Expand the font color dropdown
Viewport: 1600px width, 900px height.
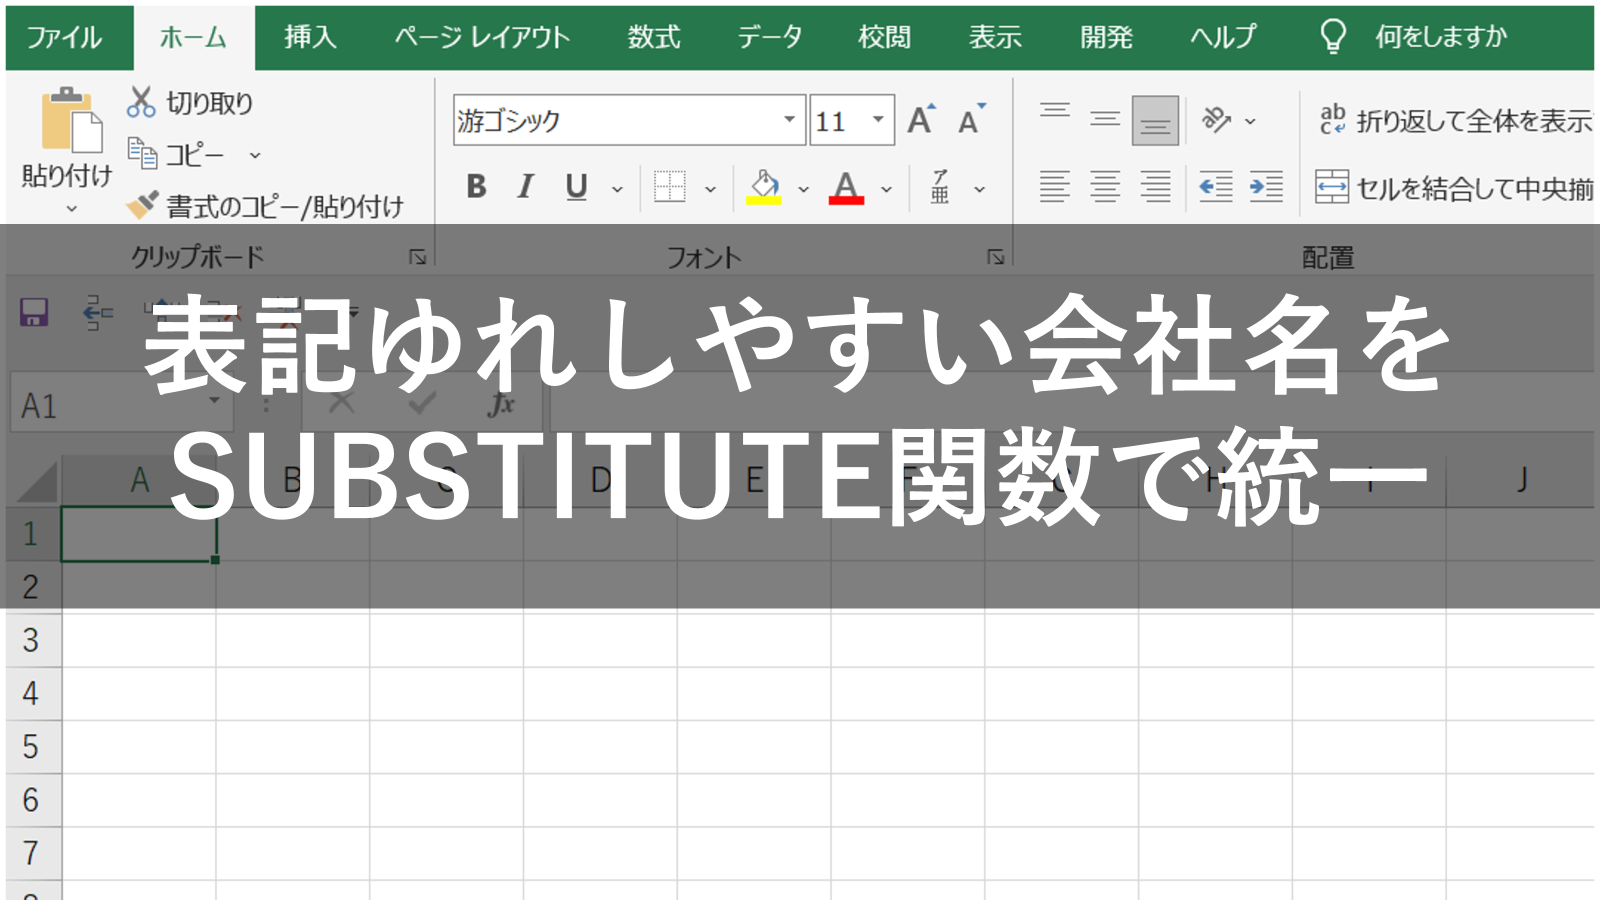click(886, 189)
